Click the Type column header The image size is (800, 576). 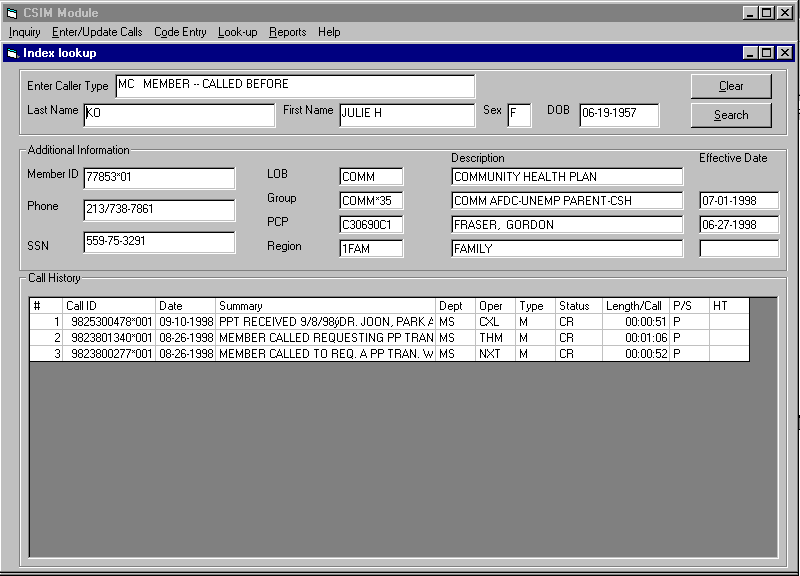click(x=535, y=306)
